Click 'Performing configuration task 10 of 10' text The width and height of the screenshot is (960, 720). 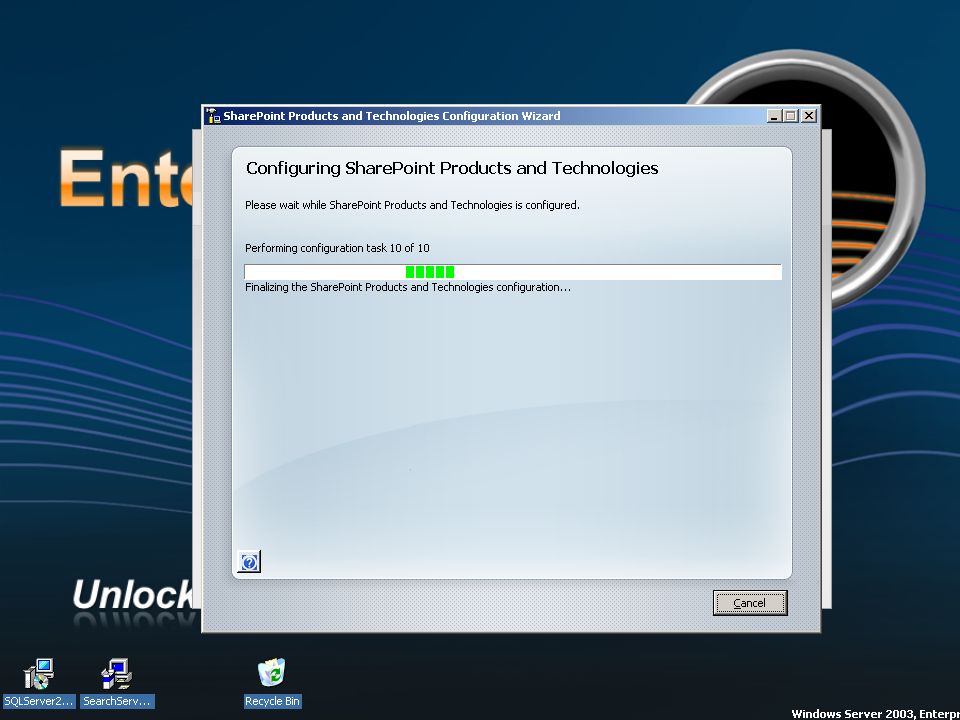click(x=337, y=248)
